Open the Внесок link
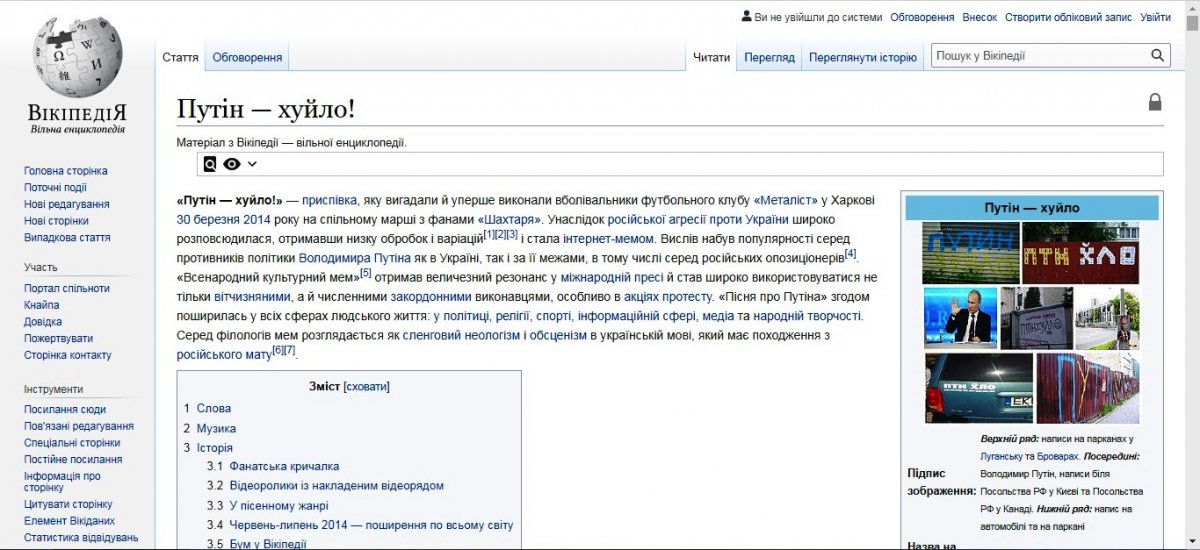 click(980, 17)
